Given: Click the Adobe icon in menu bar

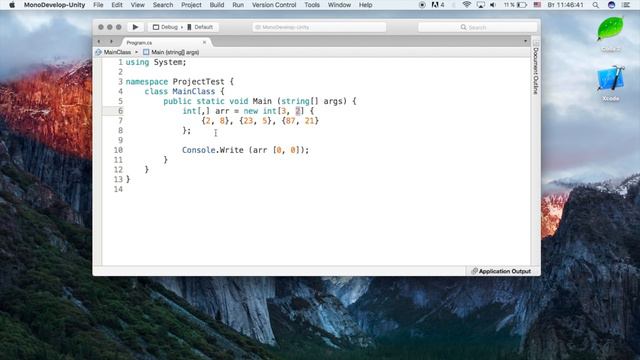Looking at the screenshot, I should 438,5.
